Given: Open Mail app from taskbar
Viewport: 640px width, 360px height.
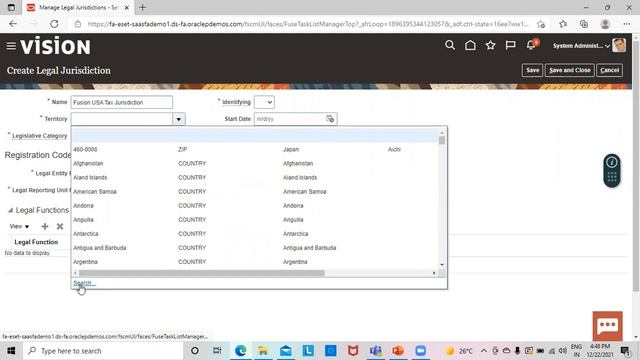Looking at the screenshot, I should (x=286, y=351).
